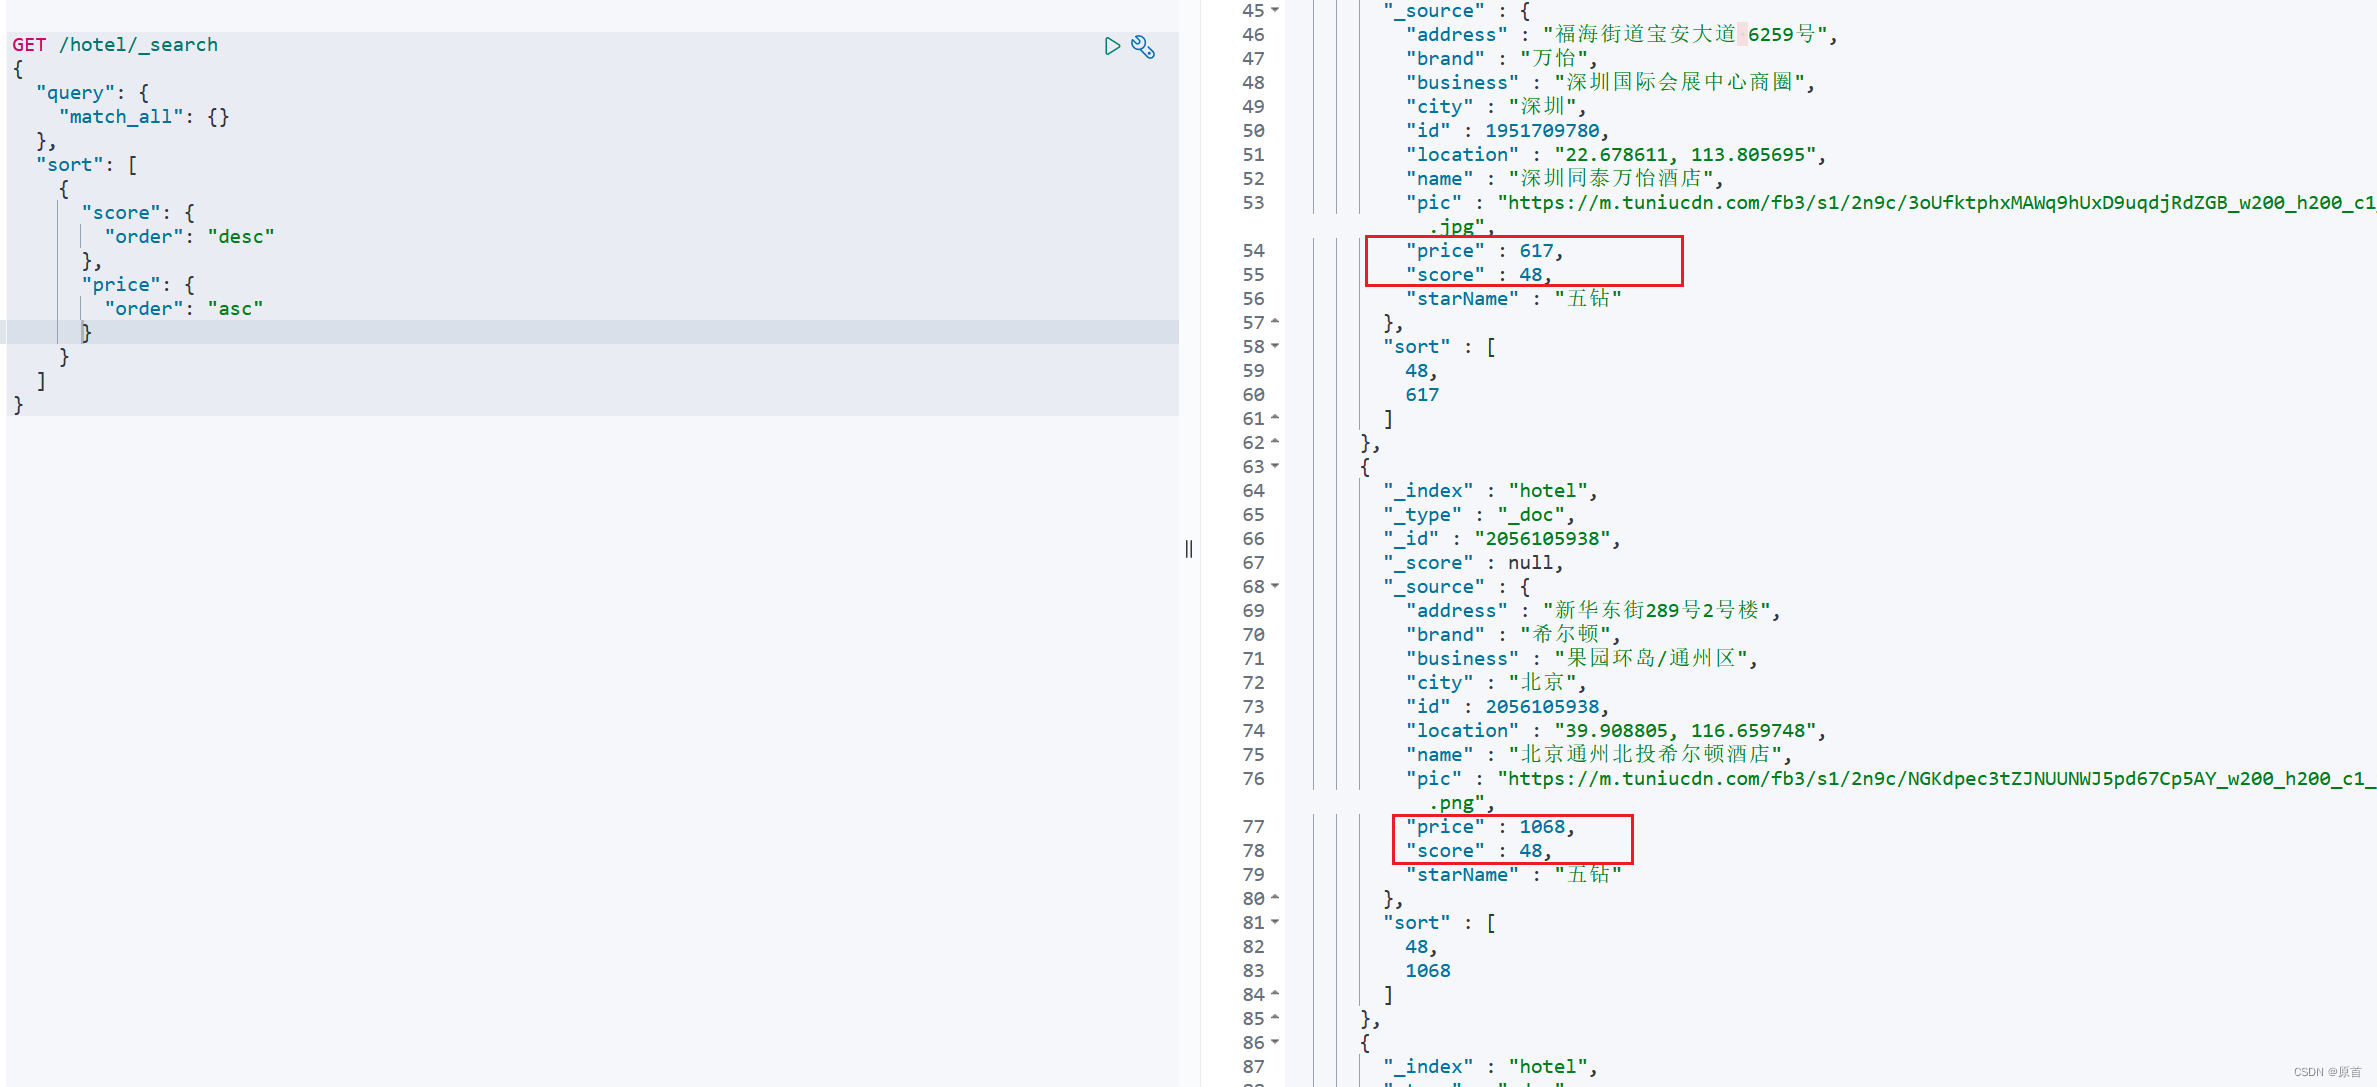Toggle the fold arrow at line 80
This screenshot has width=2377, height=1087.
[x=1275, y=898]
